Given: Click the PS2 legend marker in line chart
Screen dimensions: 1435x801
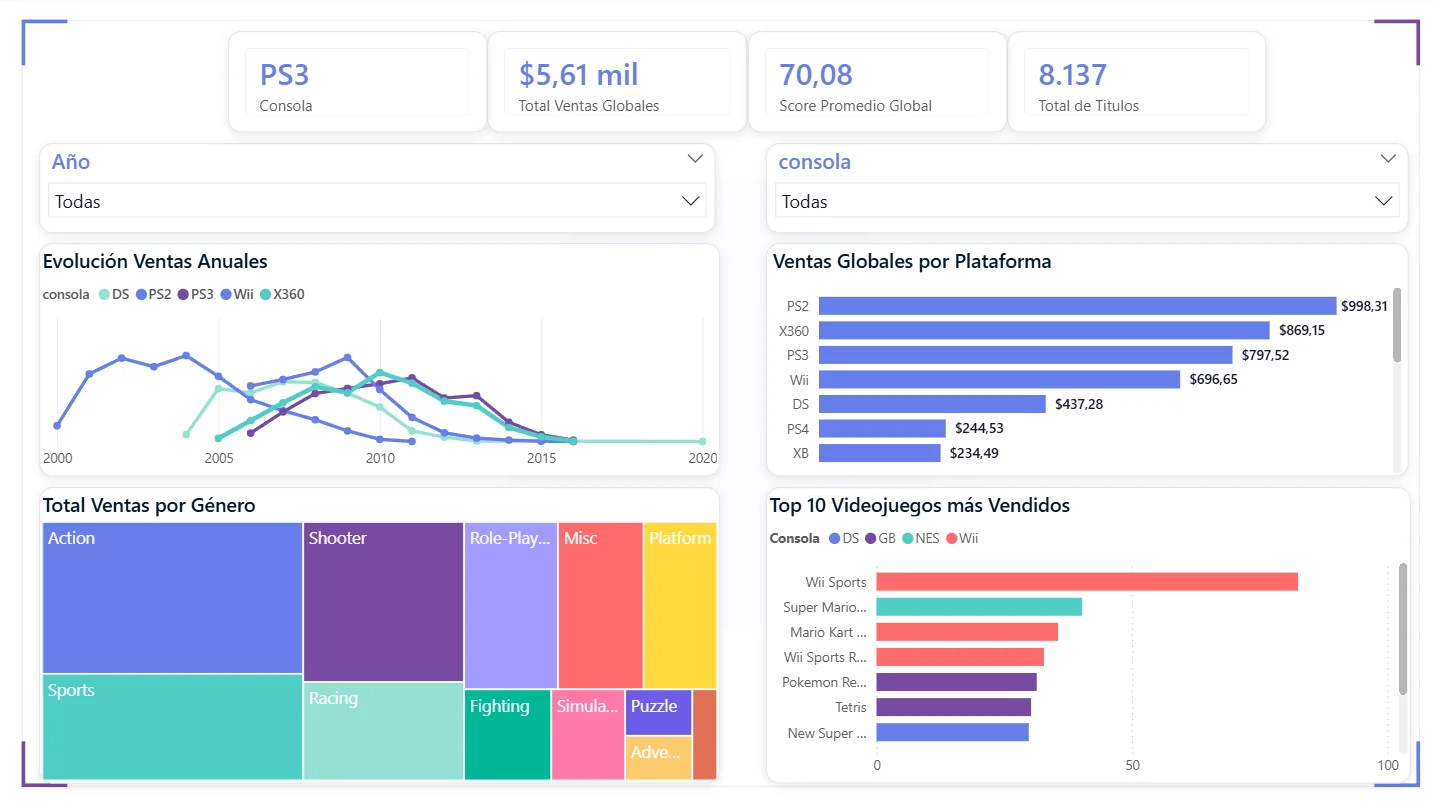Looking at the screenshot, I should (141, 295).
